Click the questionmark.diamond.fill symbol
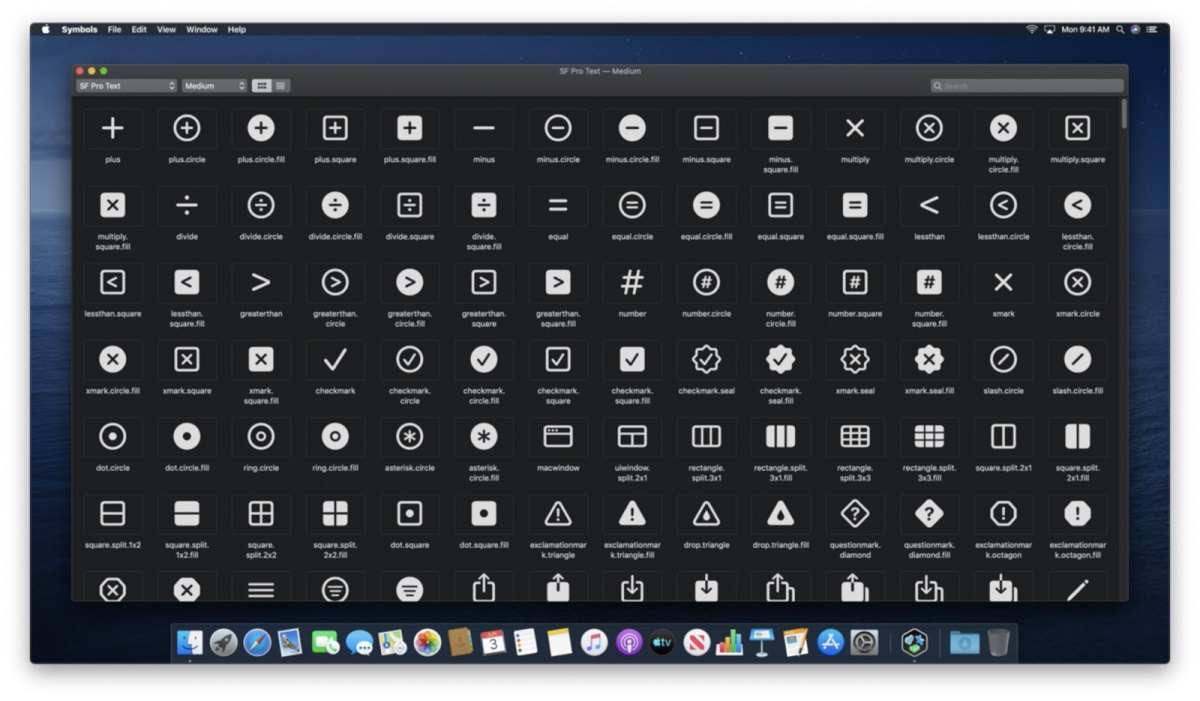 point(929,514)
